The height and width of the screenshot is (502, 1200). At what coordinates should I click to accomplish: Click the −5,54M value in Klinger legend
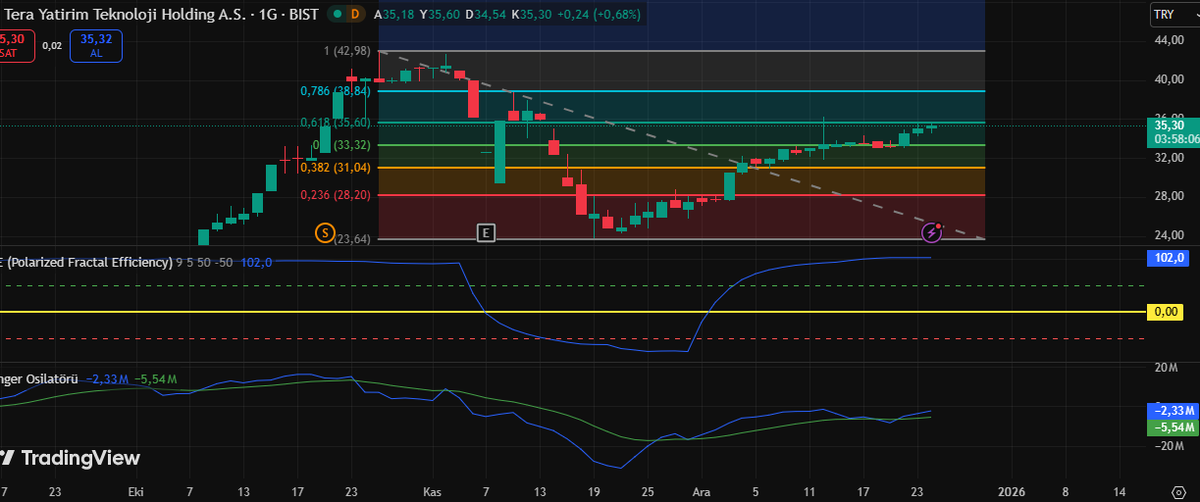coord(156,379)
